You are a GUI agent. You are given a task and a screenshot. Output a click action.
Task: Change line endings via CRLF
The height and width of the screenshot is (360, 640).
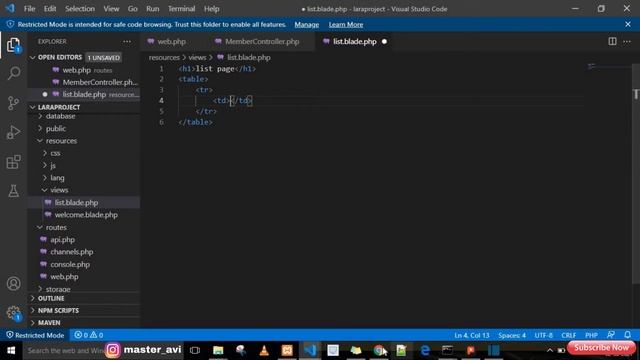(x=568, y=335)
